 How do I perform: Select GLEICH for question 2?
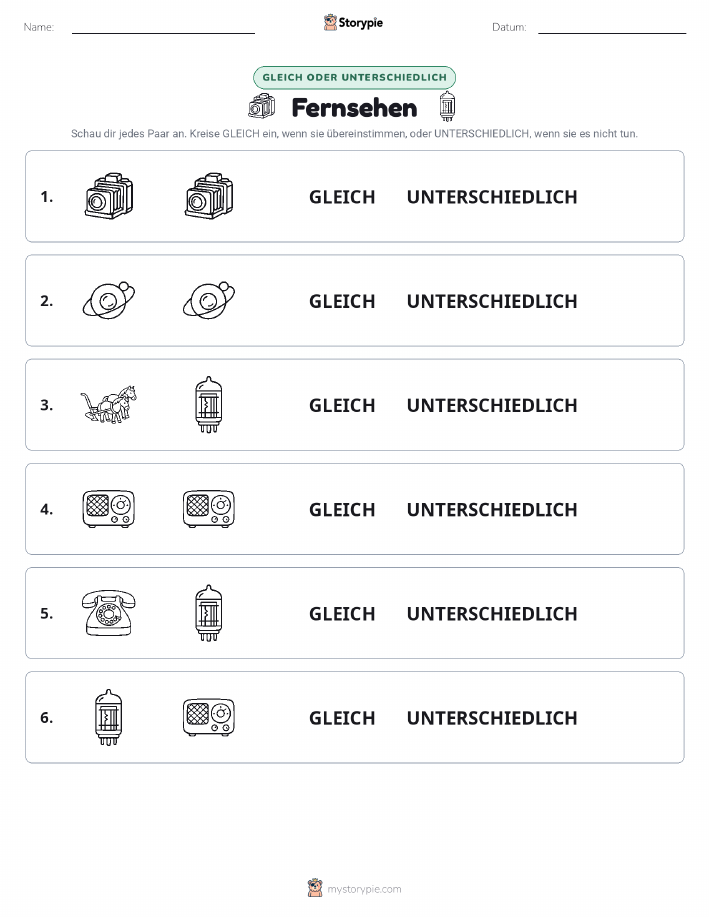pyautogui.click(x=342, y=301)
